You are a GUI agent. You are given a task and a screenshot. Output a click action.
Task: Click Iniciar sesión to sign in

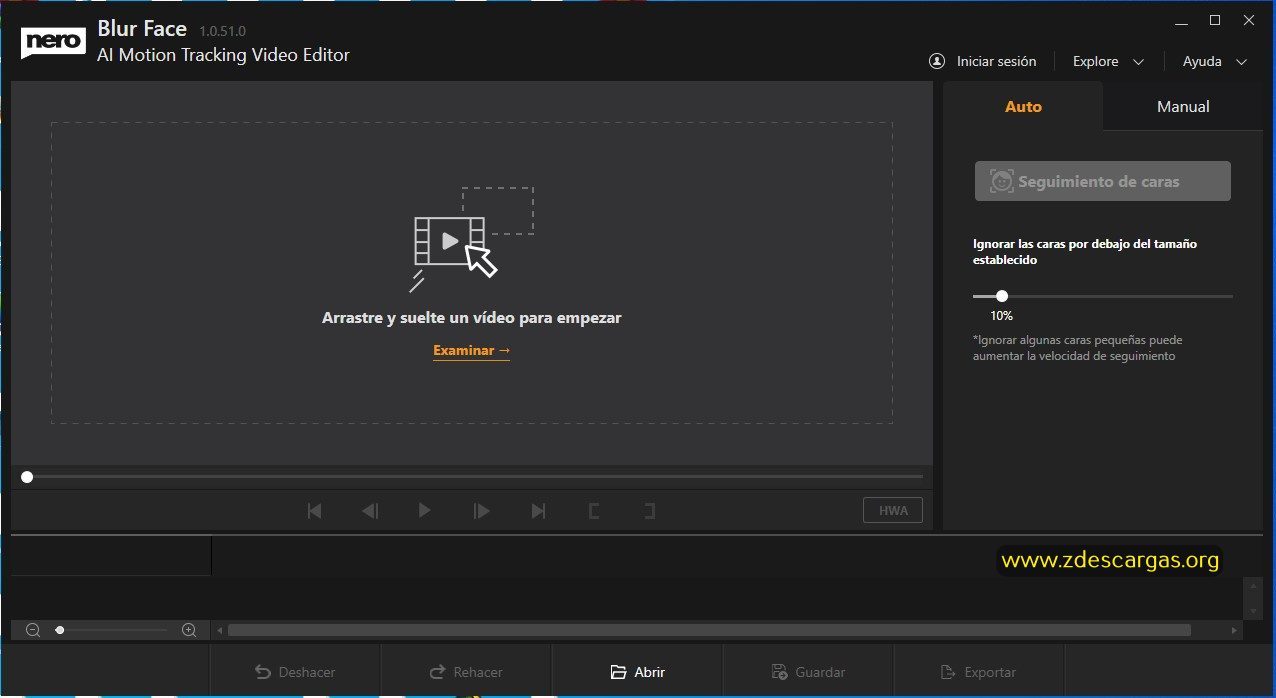996,61
